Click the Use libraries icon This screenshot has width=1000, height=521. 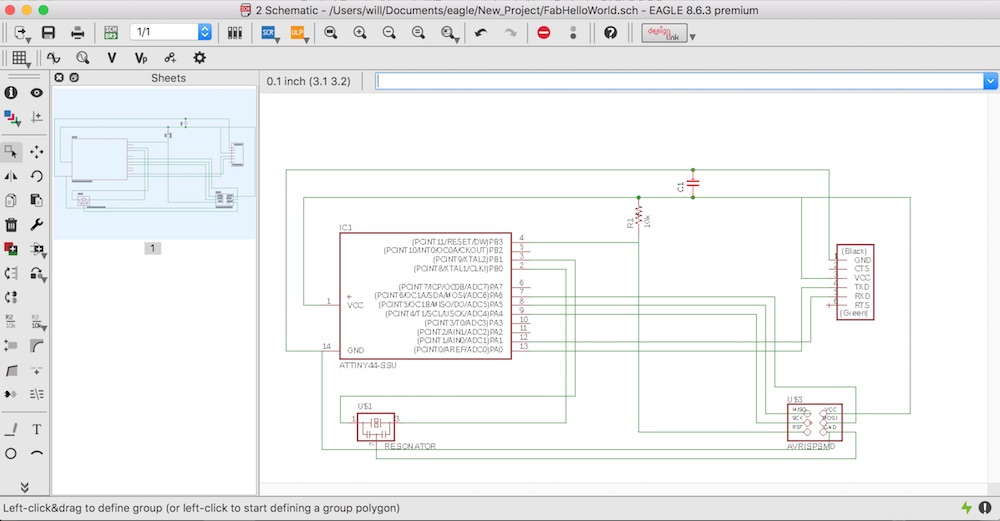(x=235, y=33)
